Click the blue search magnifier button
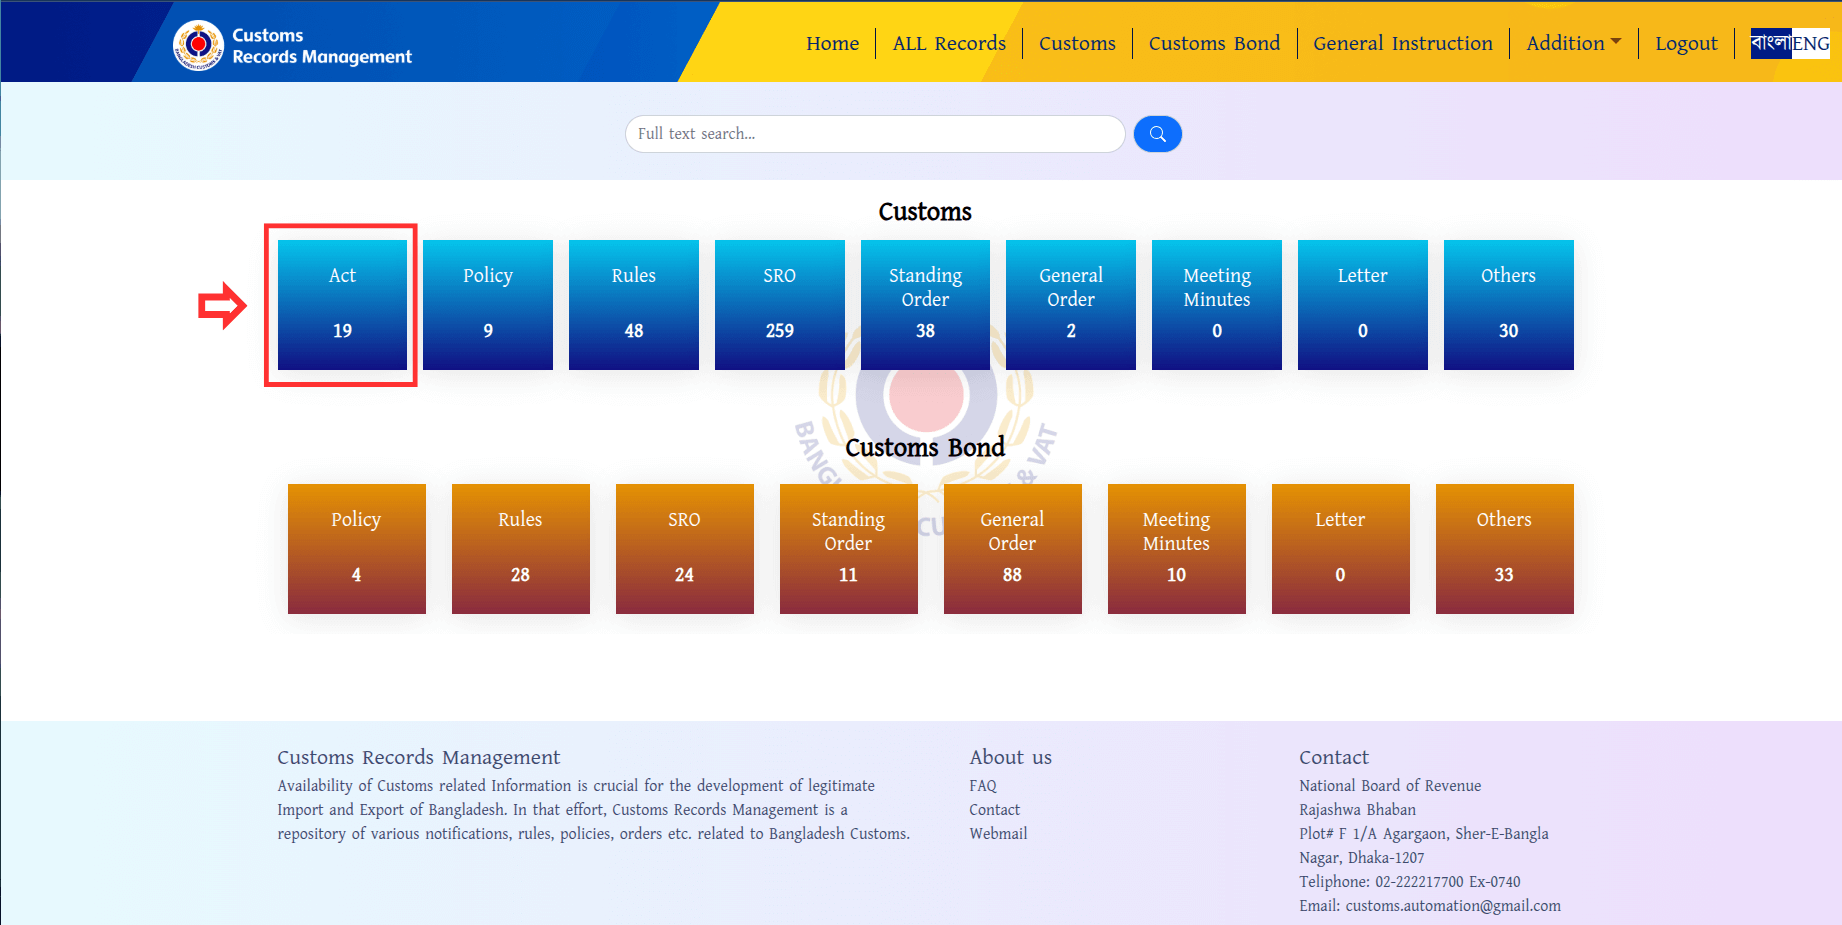This screenshot has width=1842, height=925. pyautogui.click(x=1157, y=134)
